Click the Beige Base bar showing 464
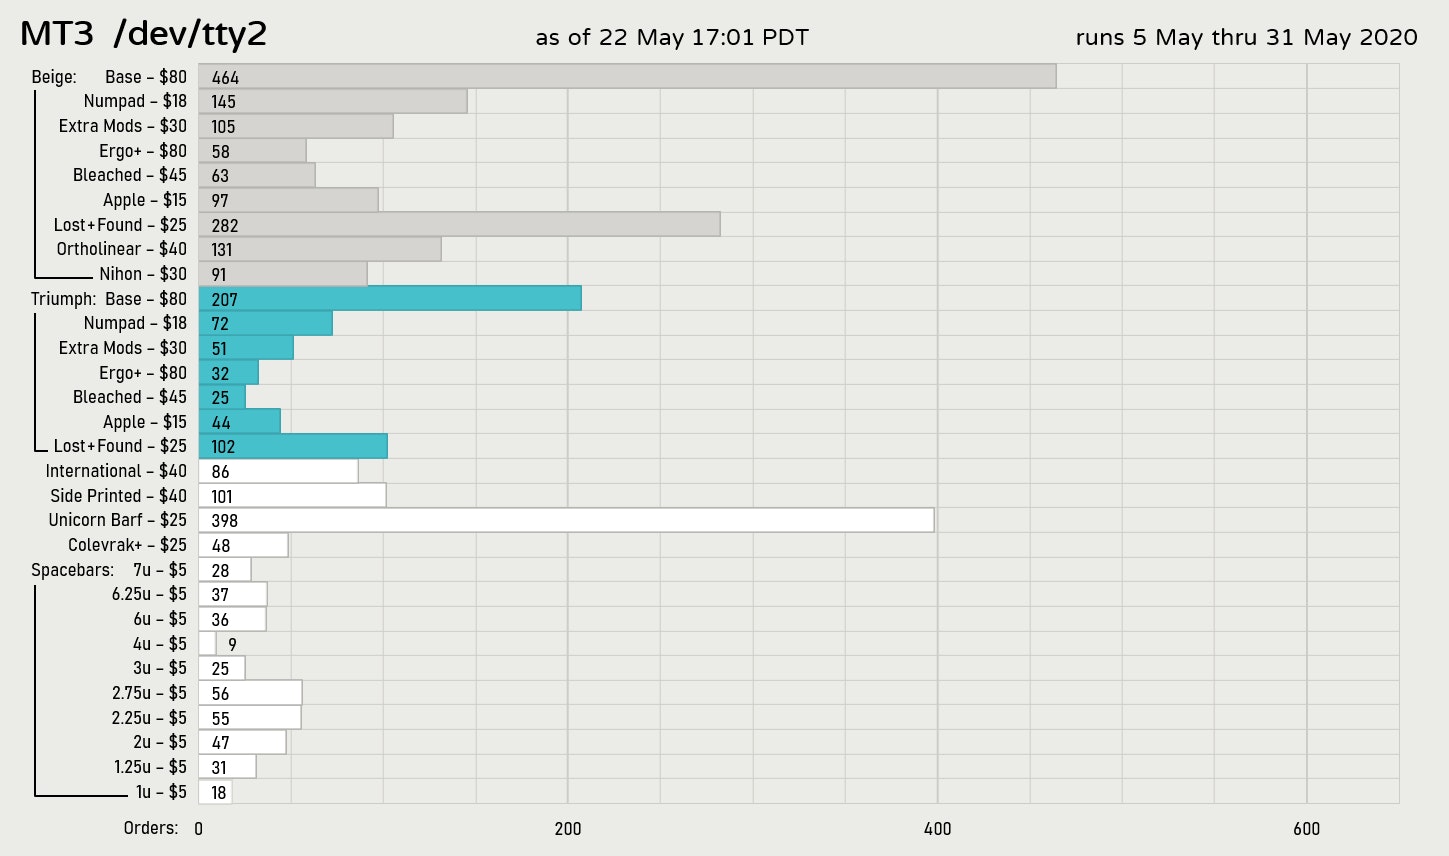 point(627,77)
